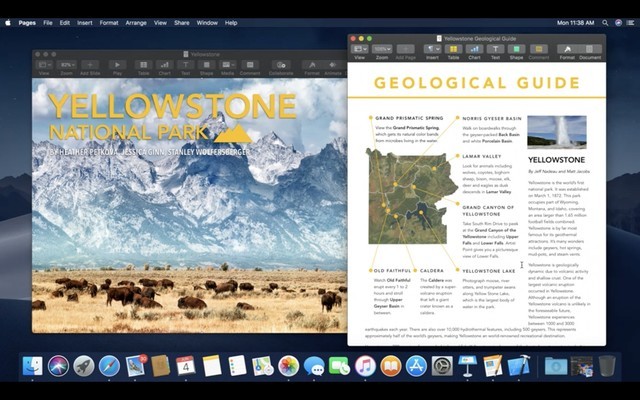Open the Insert dropdown in Geological Guide
The width and height of the screenshot is (640, 400).
[x=432, y=49]
